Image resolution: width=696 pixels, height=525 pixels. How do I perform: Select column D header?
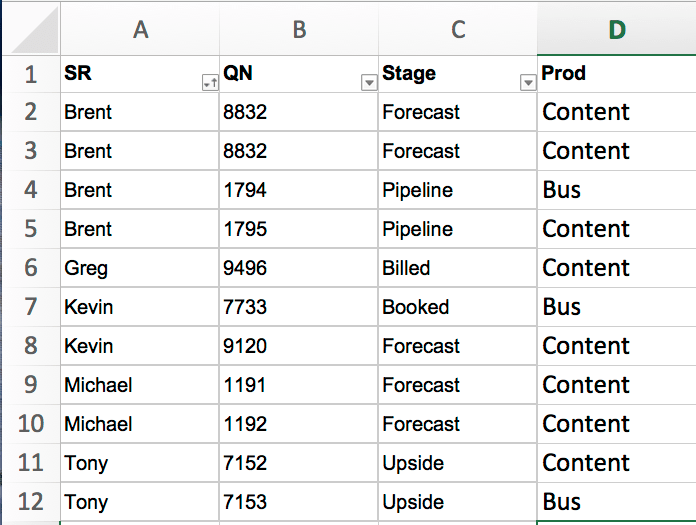pos(617,29)
